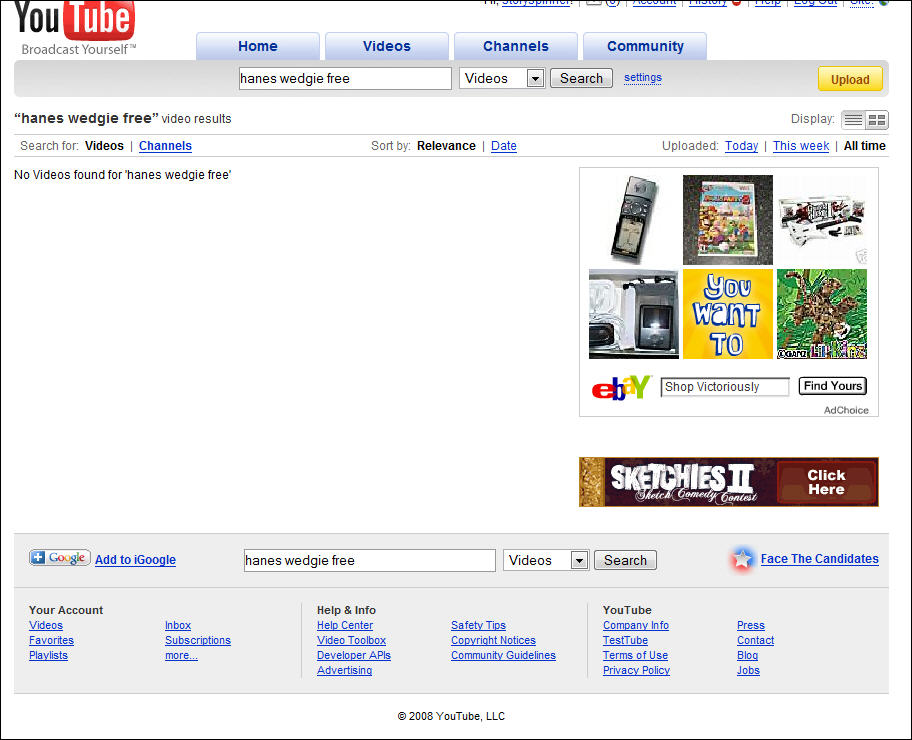Open Contact footer link
The image size is (912, 740).
[x=756, y=641]
